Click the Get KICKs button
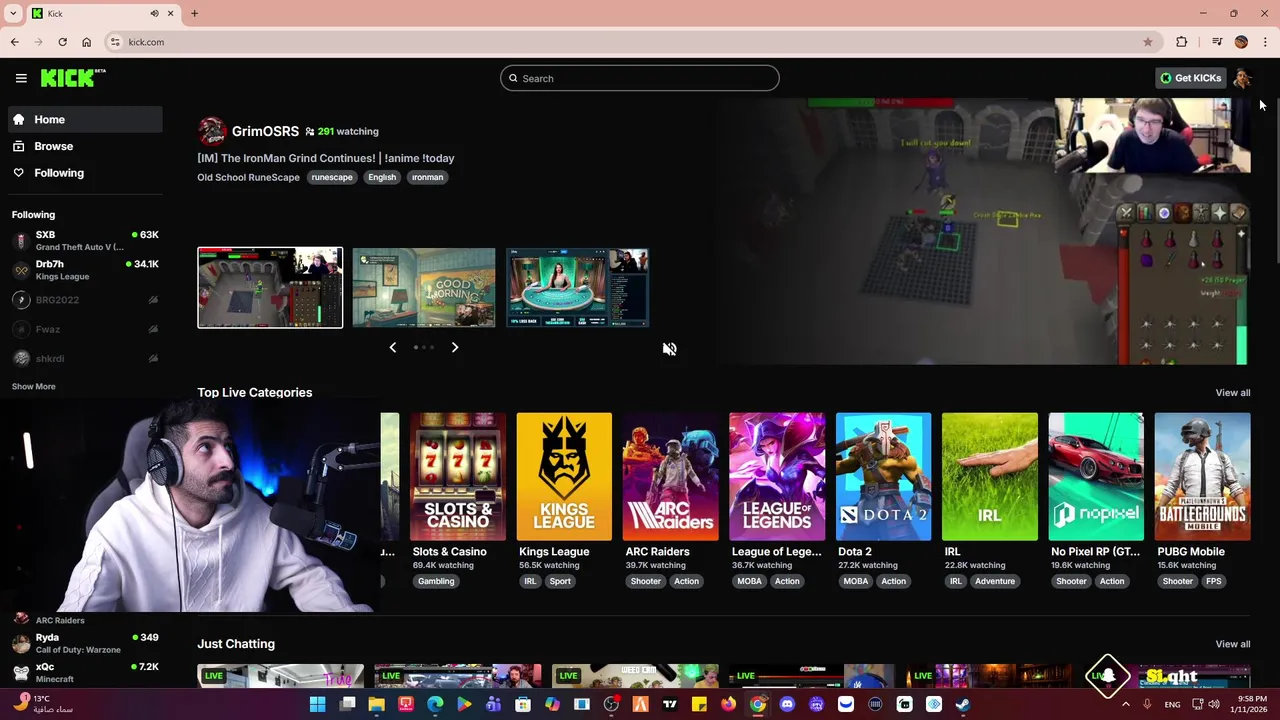 point(1191,78)
